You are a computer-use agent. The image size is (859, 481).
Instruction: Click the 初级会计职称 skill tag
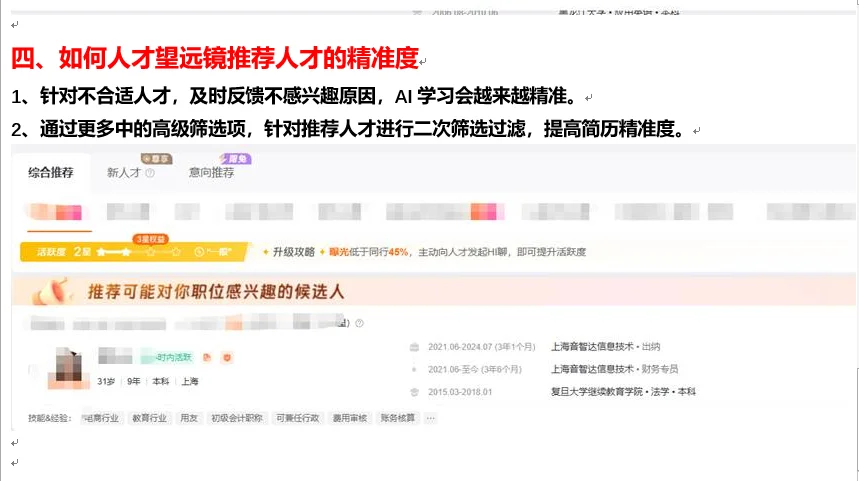pyautogui.click(x=237, y=418)
